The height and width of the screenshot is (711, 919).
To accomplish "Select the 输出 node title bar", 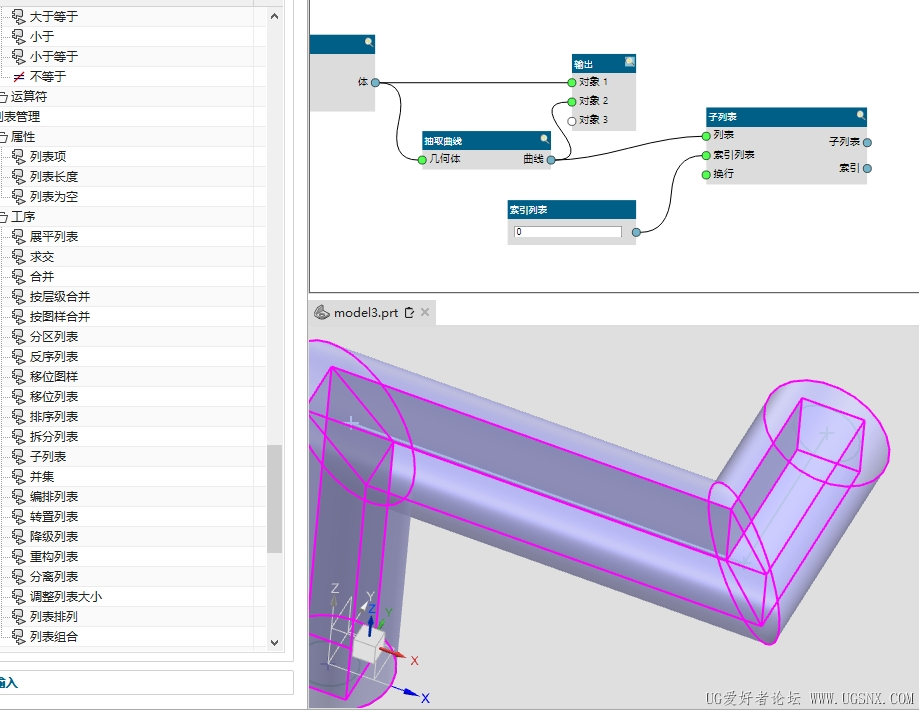I will click(x=604, y=63).
